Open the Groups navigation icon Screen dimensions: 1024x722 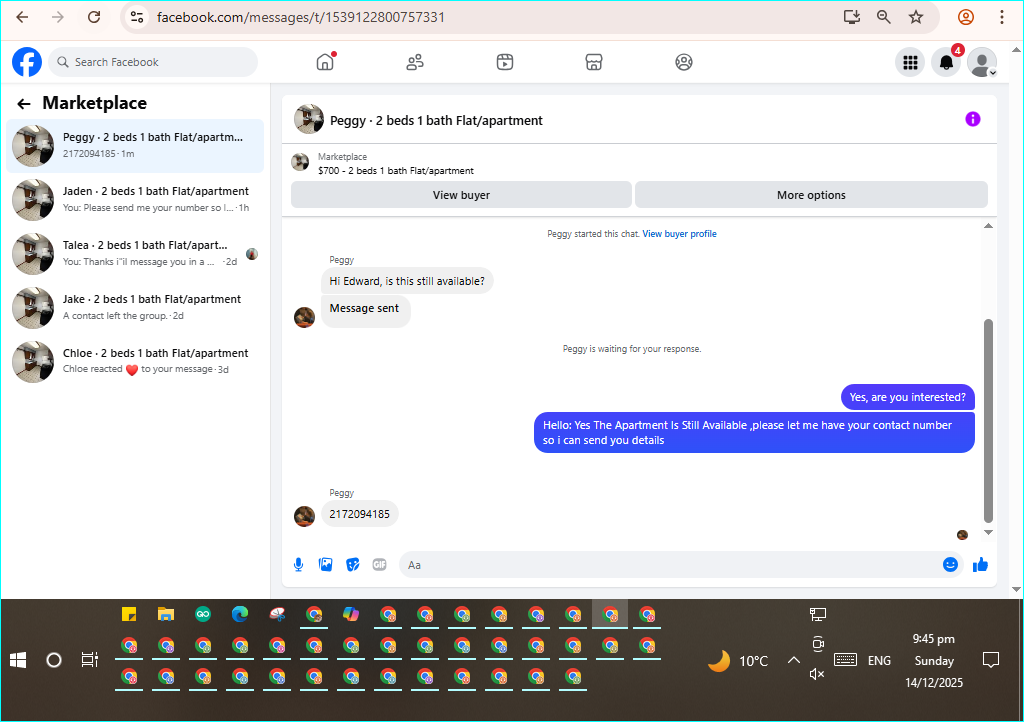[x=684, y=62]
